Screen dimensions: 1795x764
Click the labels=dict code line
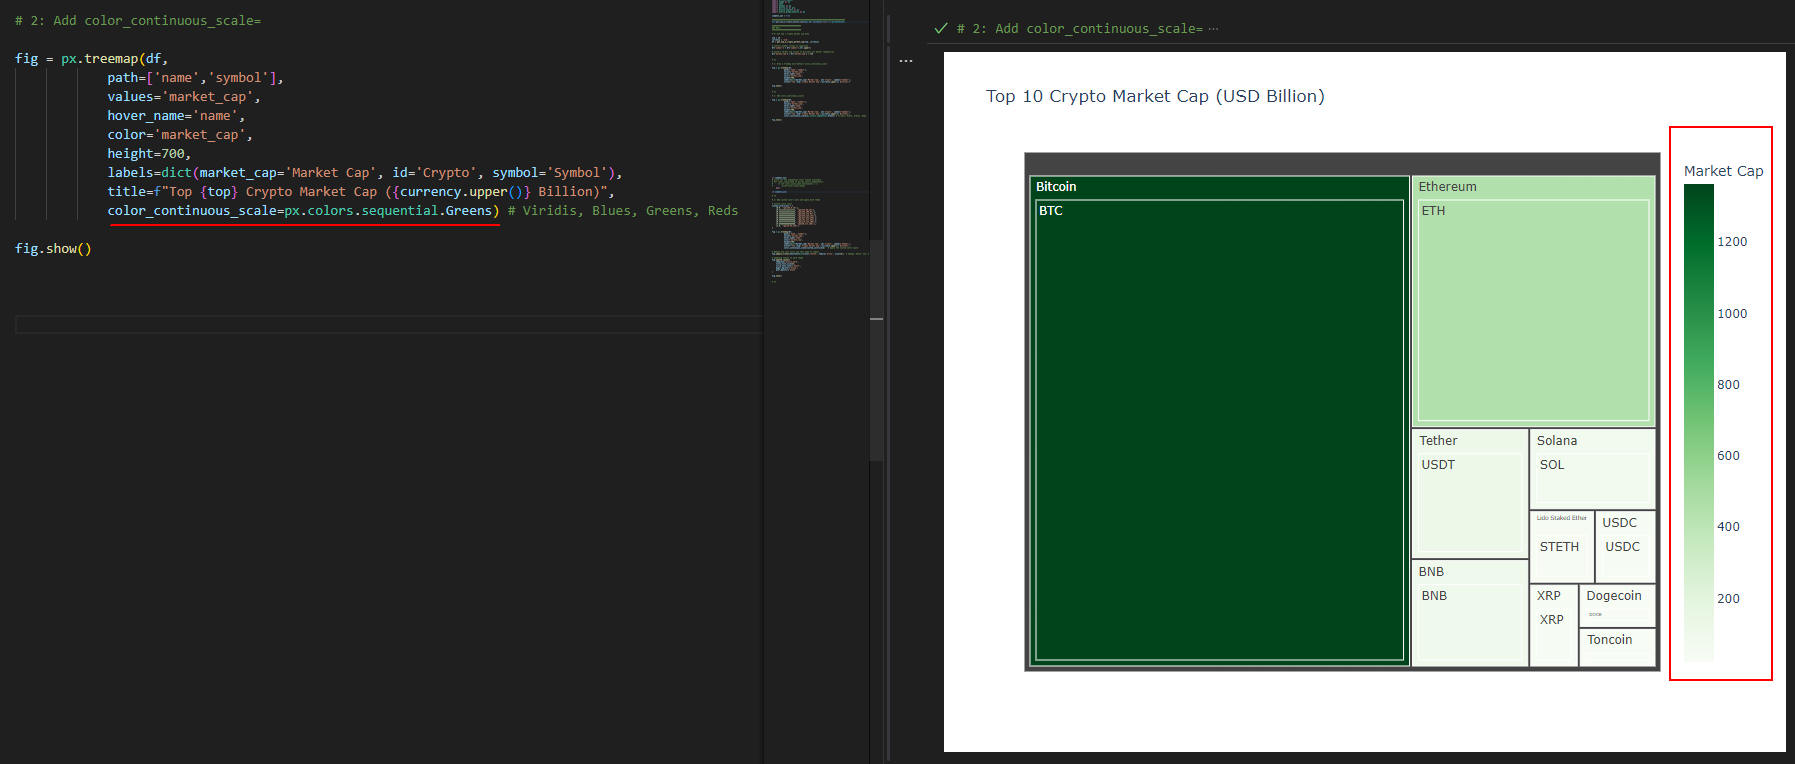[x=365, y=173]
